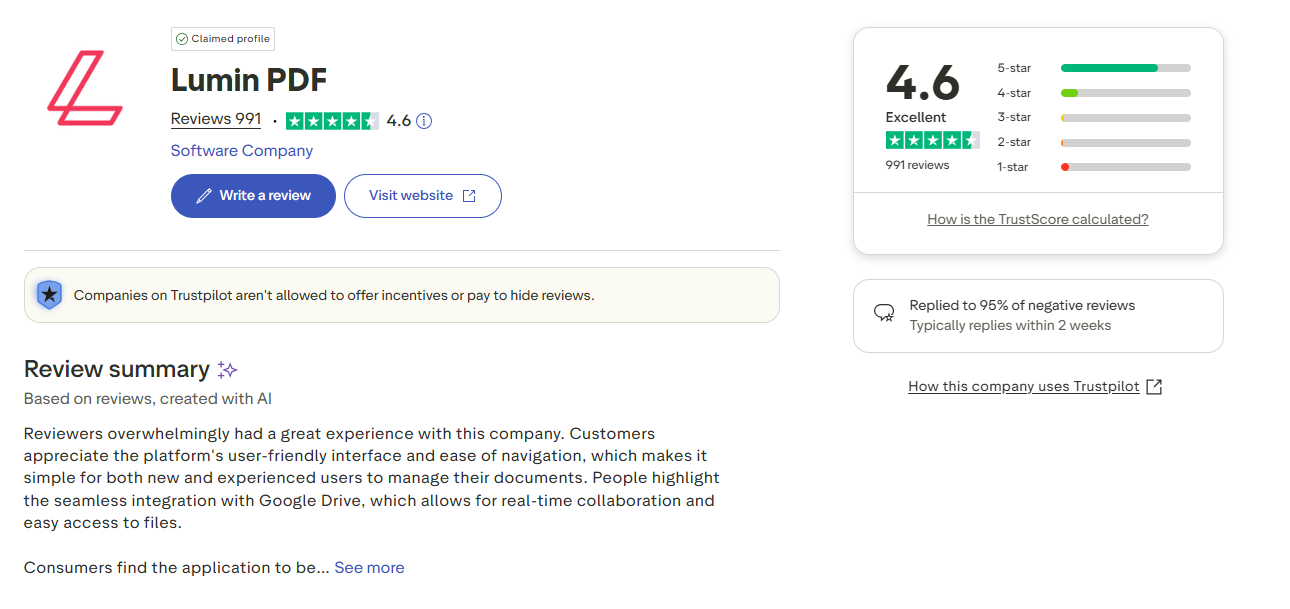Click the 2-star row to filter reviews
1290x609 pixels.
[1125, 142]
